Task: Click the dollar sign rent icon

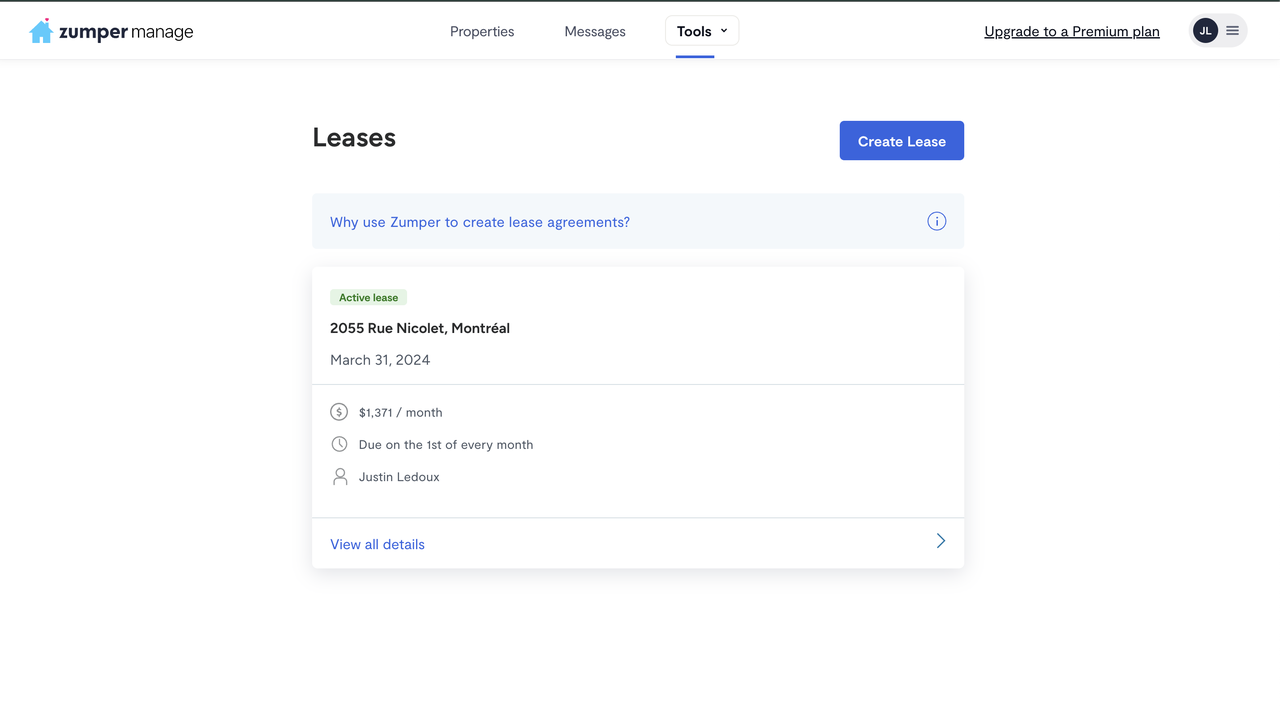Action: click(340, 412)
